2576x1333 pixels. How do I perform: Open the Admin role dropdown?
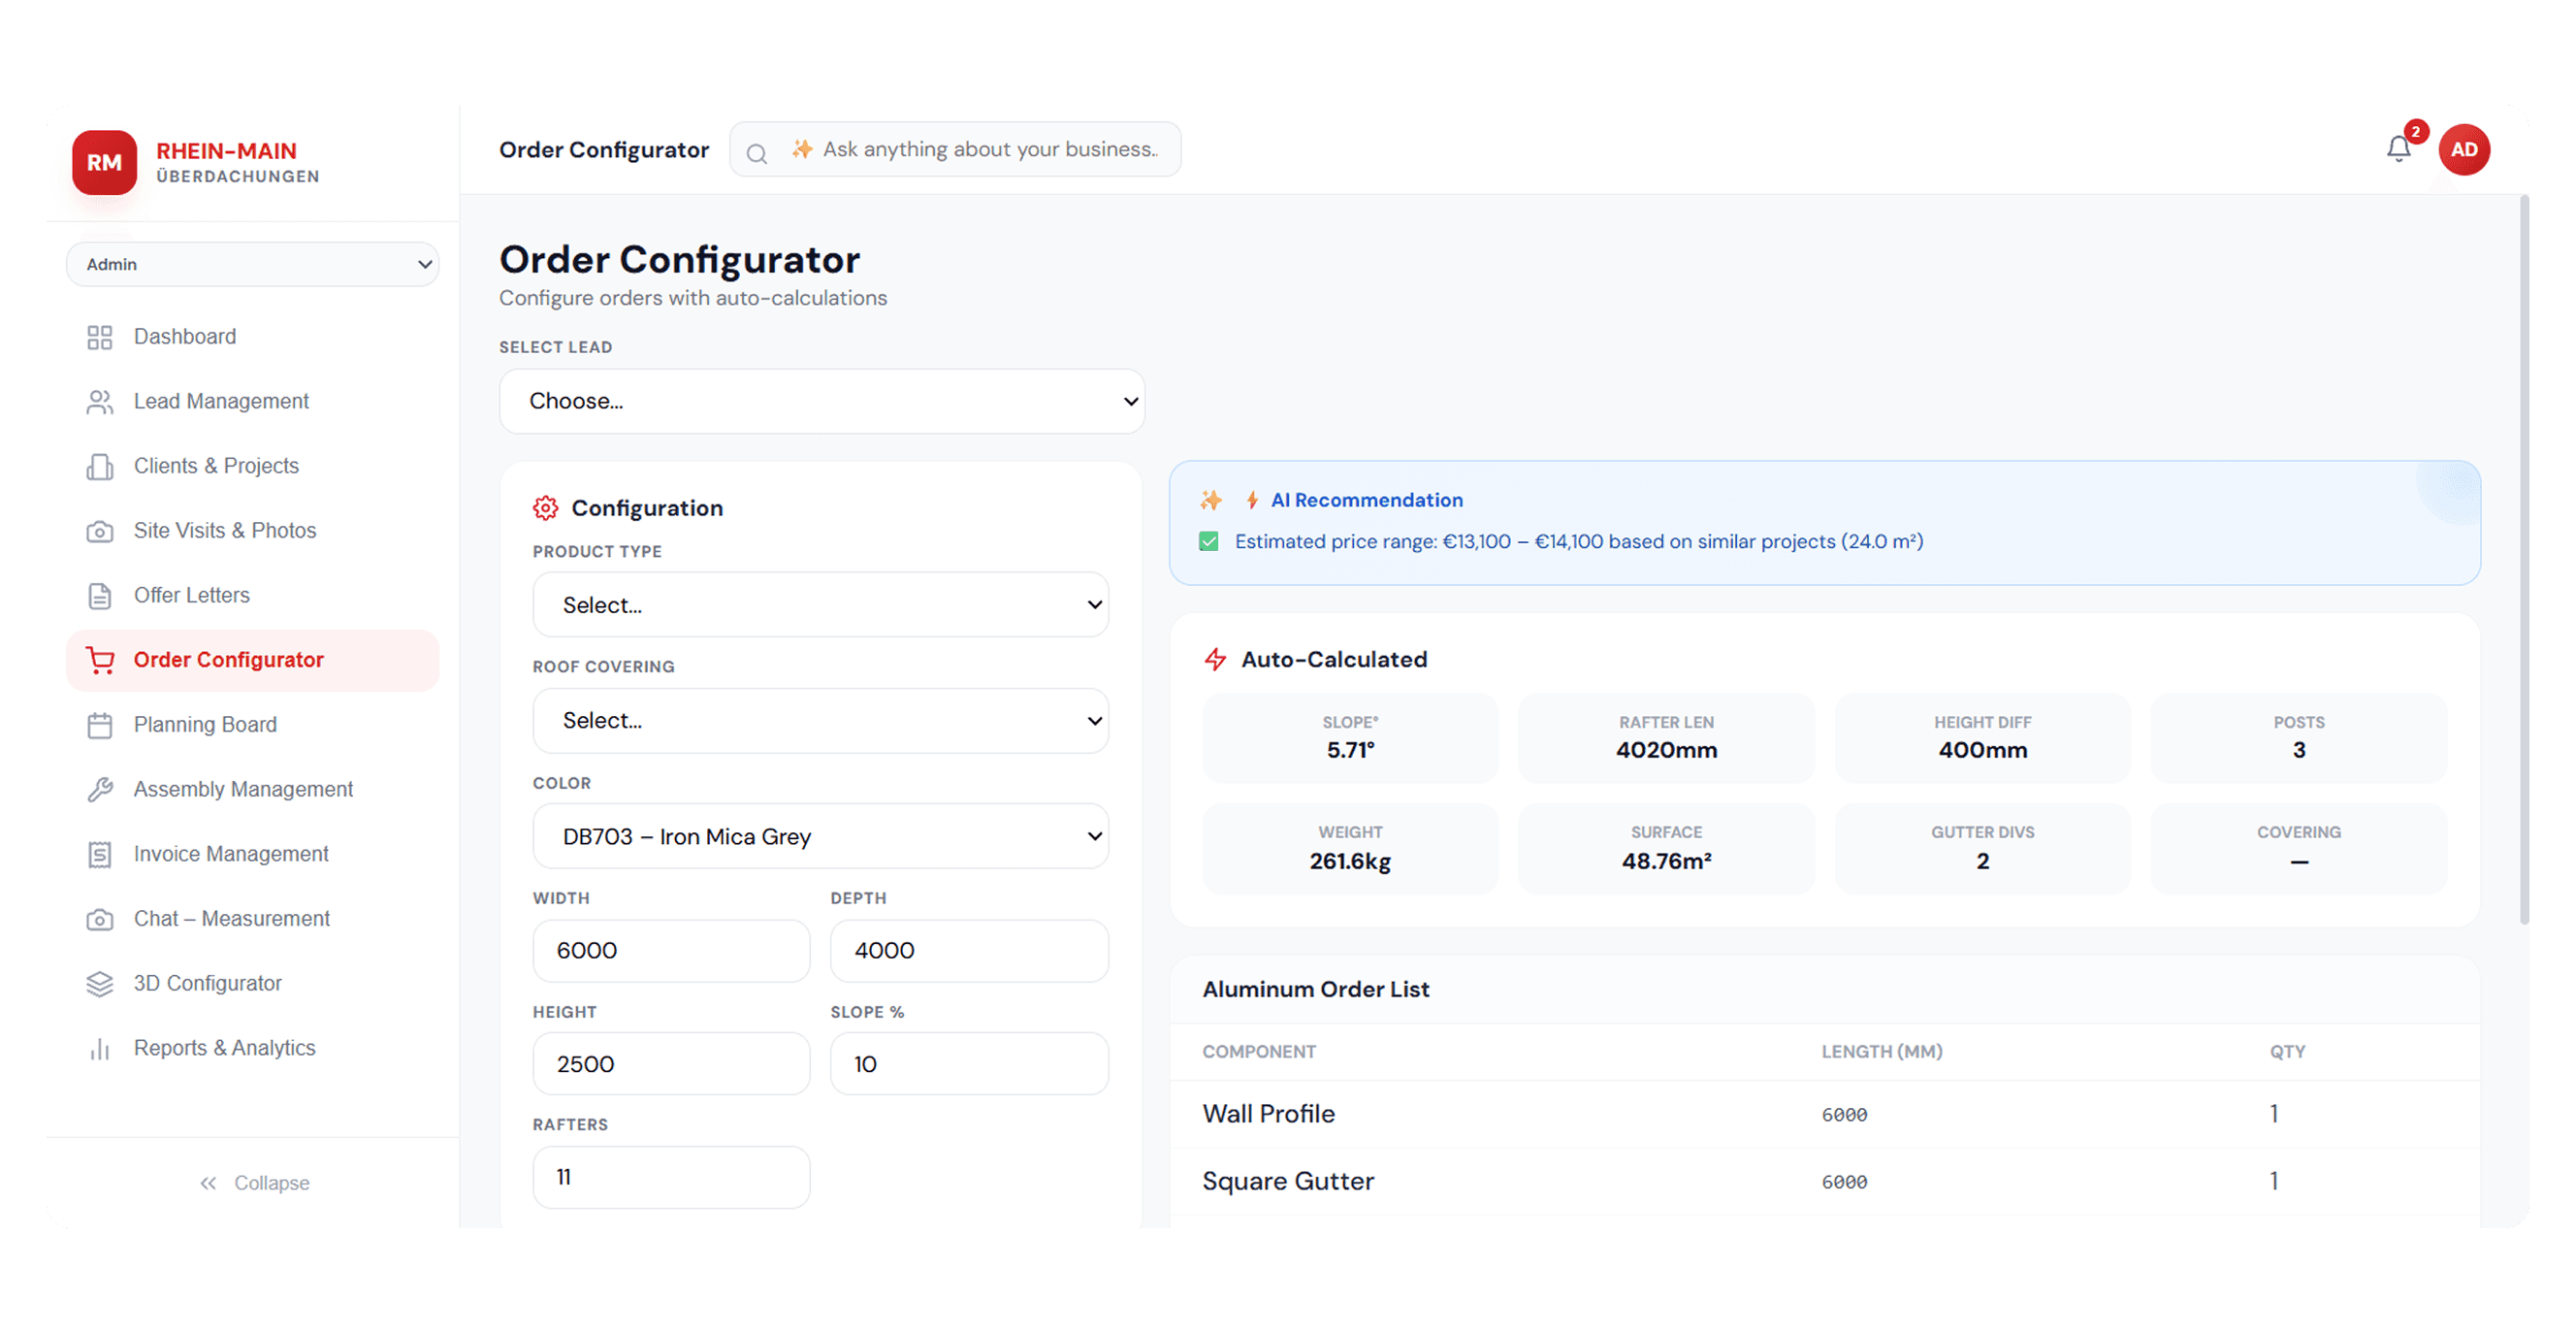pos(252,264)
